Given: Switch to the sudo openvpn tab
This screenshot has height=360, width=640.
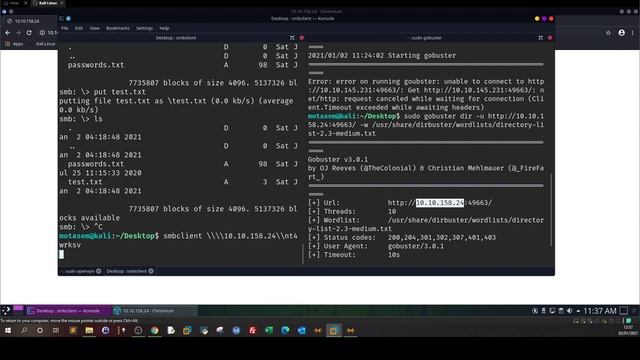Looking at the screenshot, I should tap(80, 271).
